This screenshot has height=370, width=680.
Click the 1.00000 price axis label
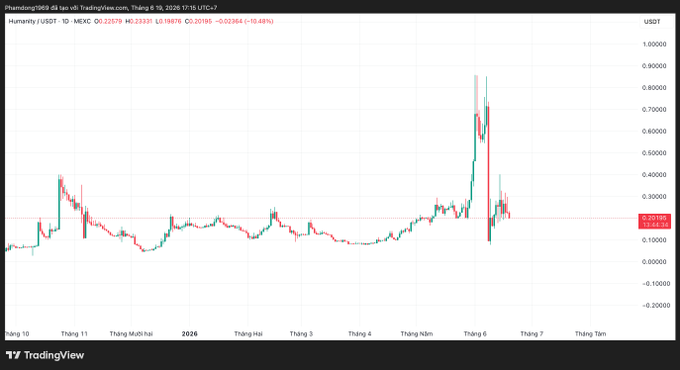coord(654,44)
